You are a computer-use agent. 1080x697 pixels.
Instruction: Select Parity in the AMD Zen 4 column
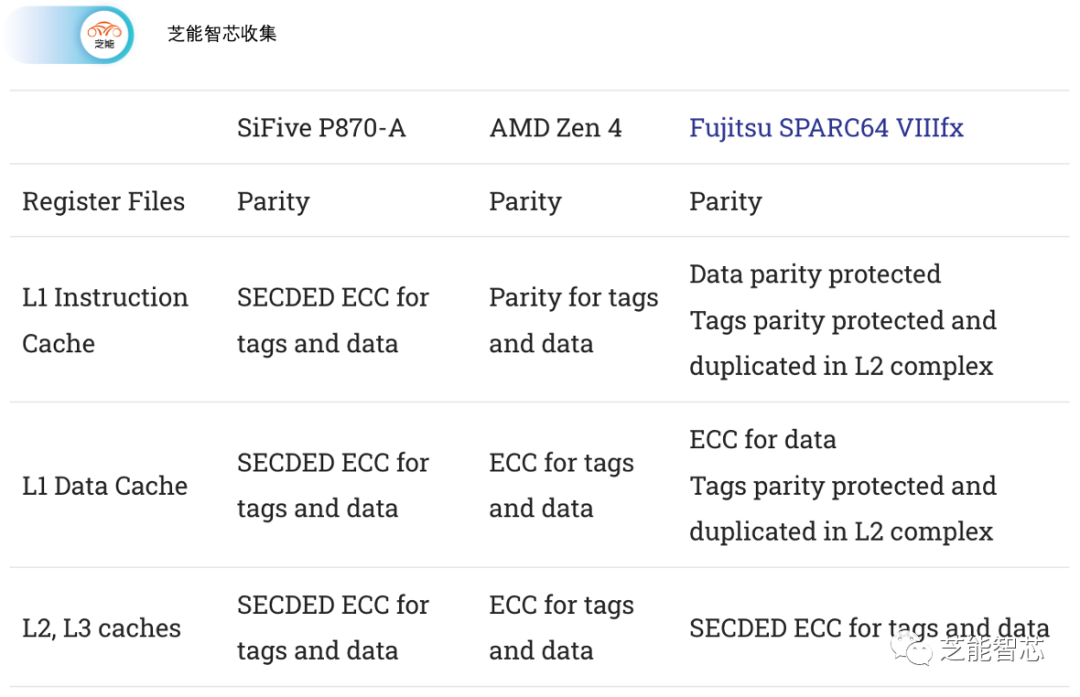pyautogui.click(x=525, y=201)
